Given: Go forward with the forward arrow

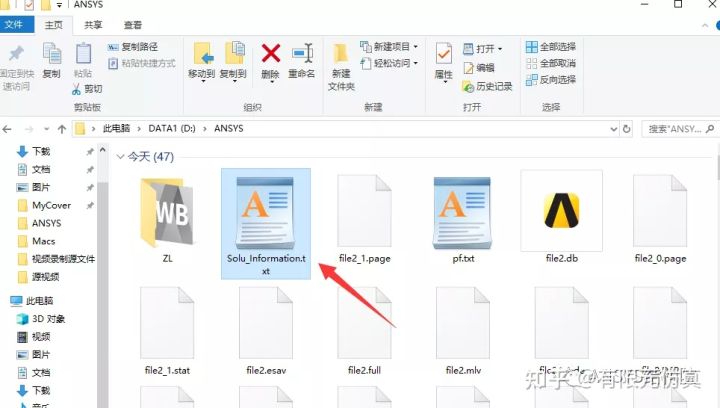Looking at the screenshot, I should pos(29,129).
